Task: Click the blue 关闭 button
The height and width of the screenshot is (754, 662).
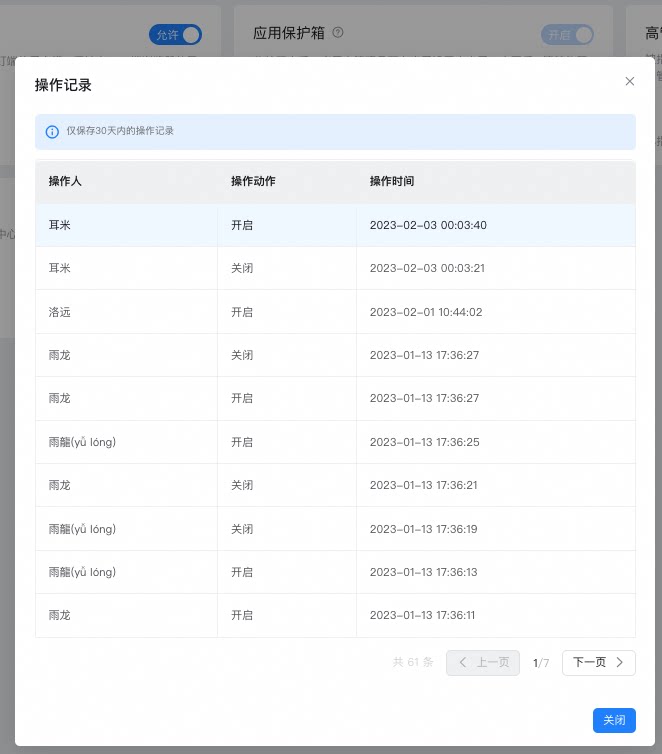Action: [614, 720]
